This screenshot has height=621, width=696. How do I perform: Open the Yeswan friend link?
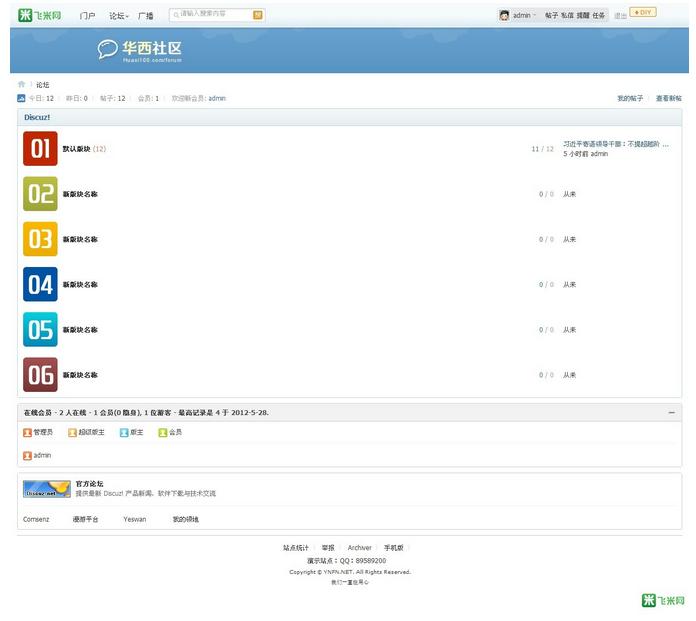tap(134, 519)
